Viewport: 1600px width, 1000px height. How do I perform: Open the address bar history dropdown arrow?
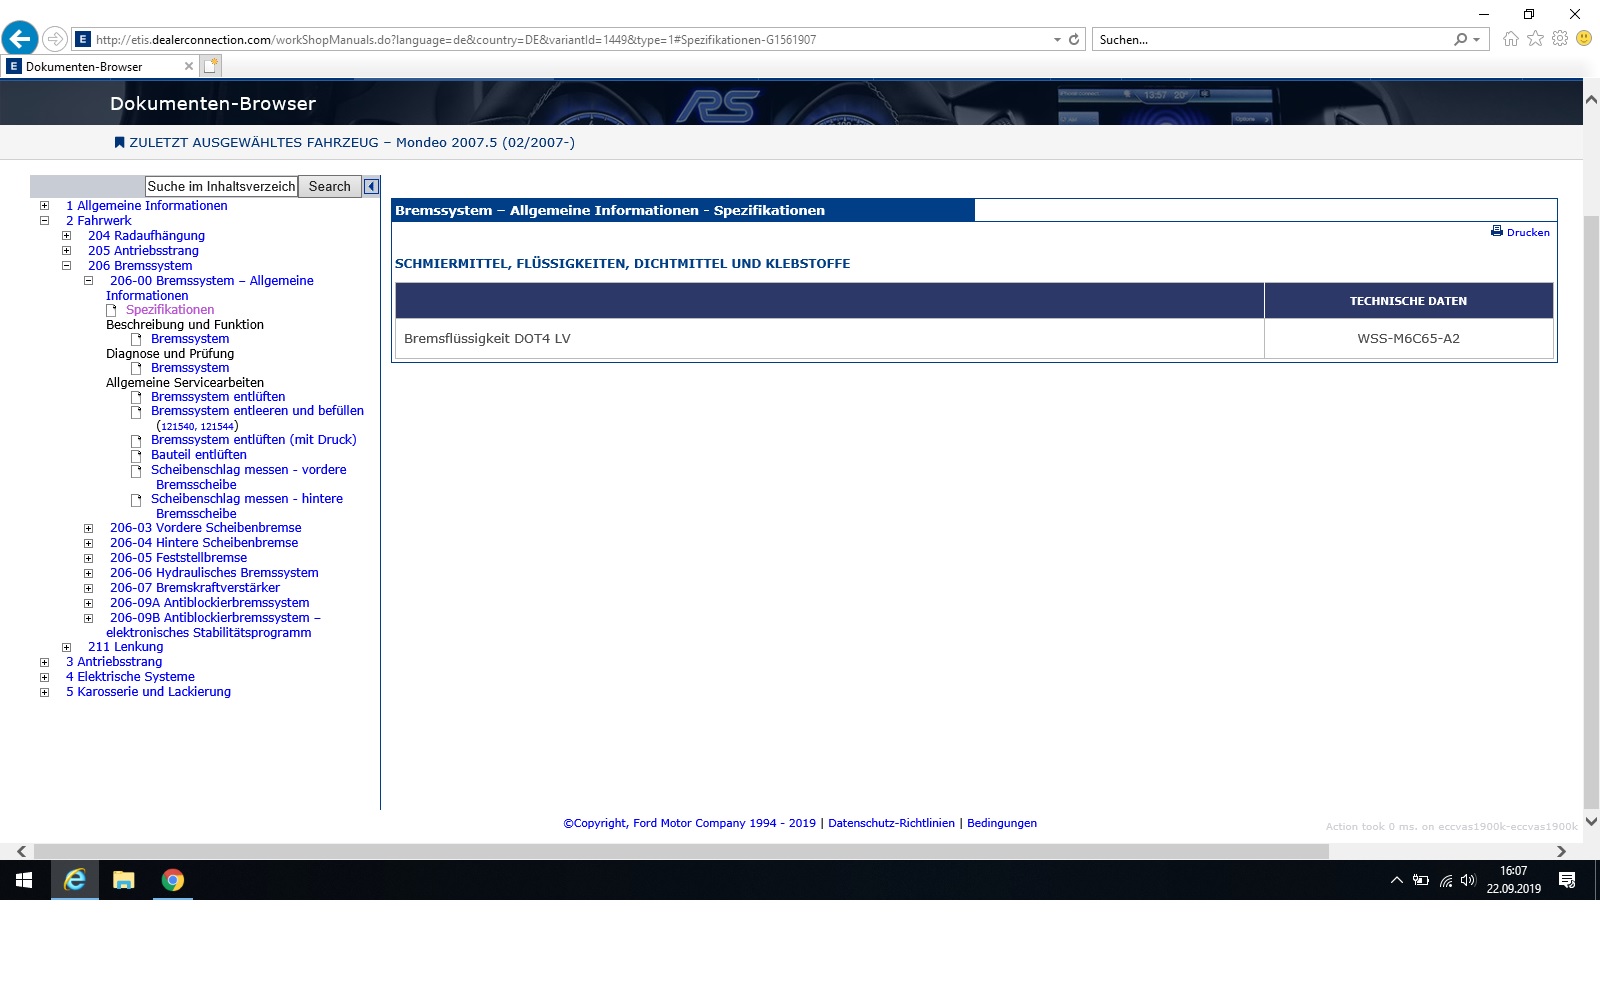pyautogui.click(x=1057, y=40)
